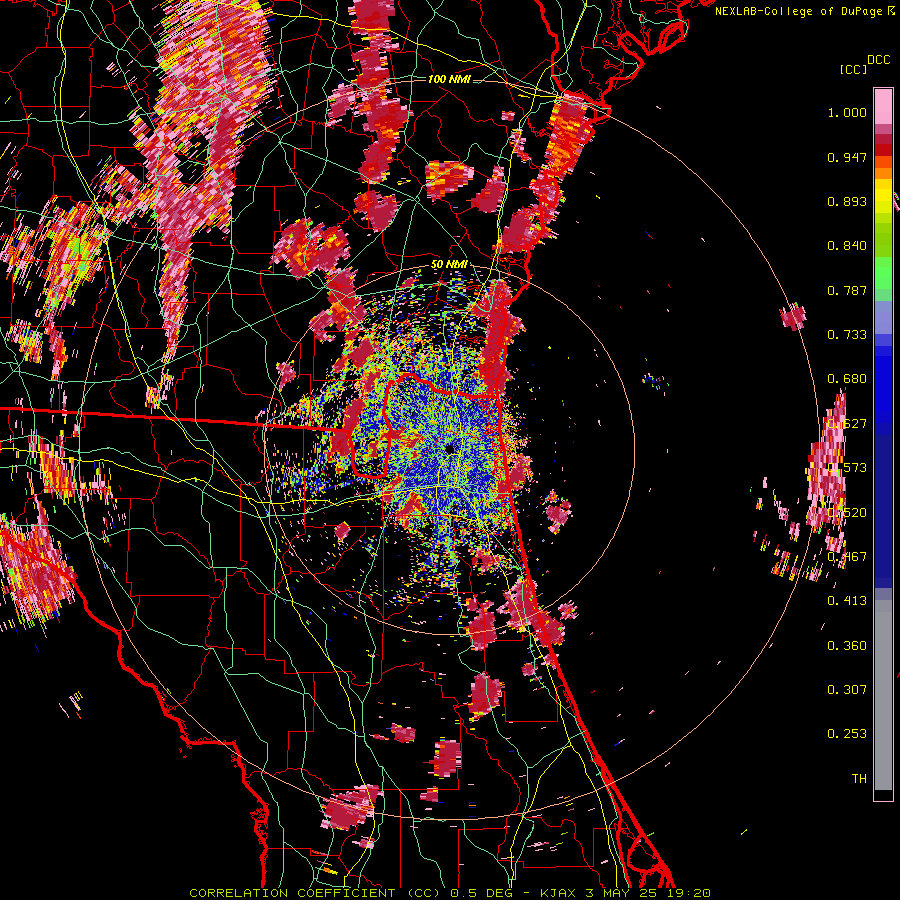The image size is (900, 900).
Task: Click the 0.787 scale value
Action: (847, 290)
